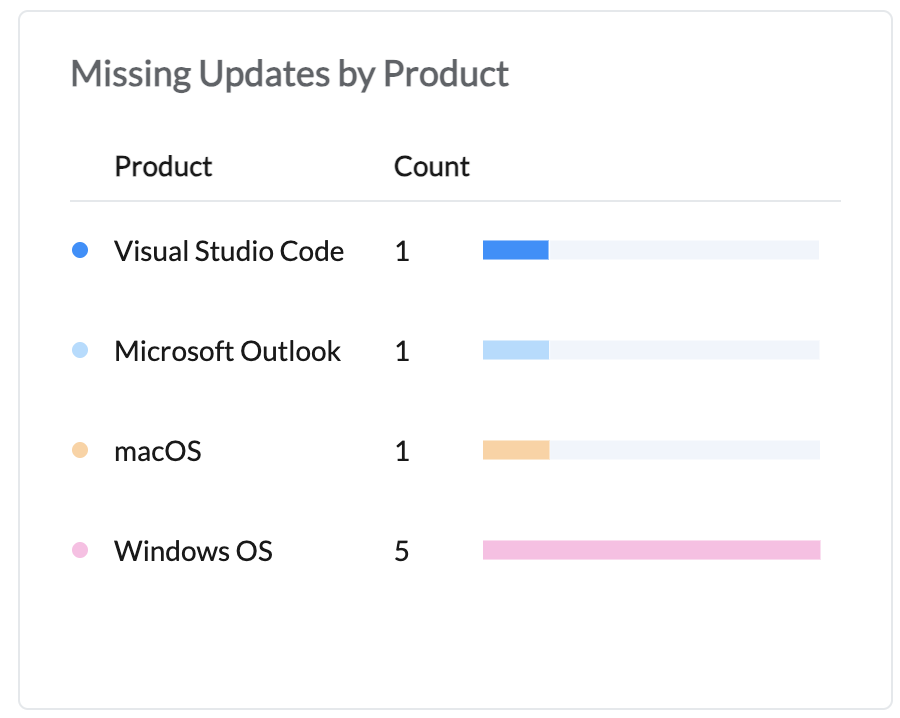Click the blue dot beside Visual Studio Code
The width and height of the screenshot is (900, 718).
tap(81, 250)
